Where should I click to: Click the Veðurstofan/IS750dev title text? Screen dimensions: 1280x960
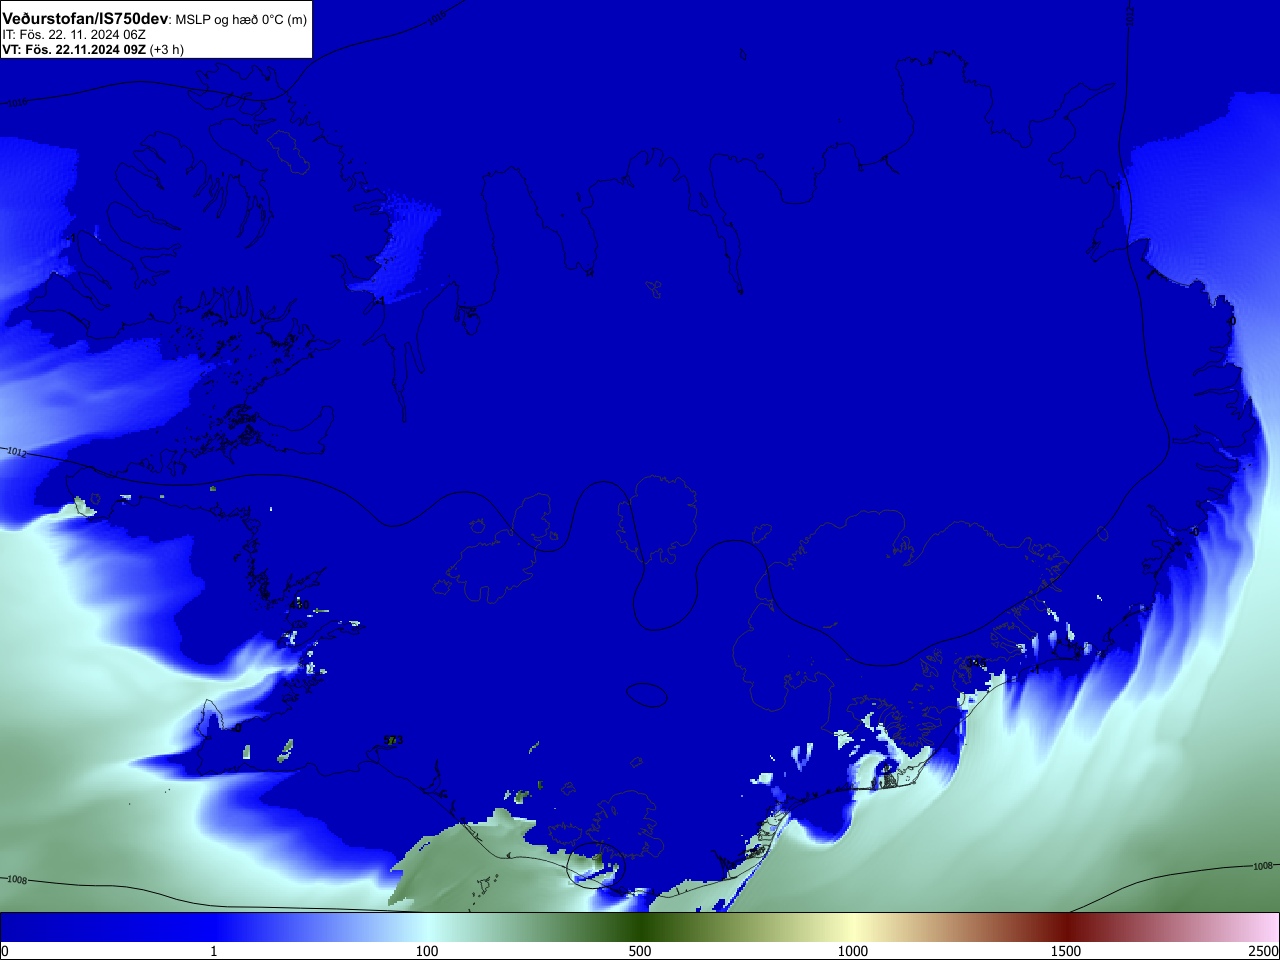point(85,18)
